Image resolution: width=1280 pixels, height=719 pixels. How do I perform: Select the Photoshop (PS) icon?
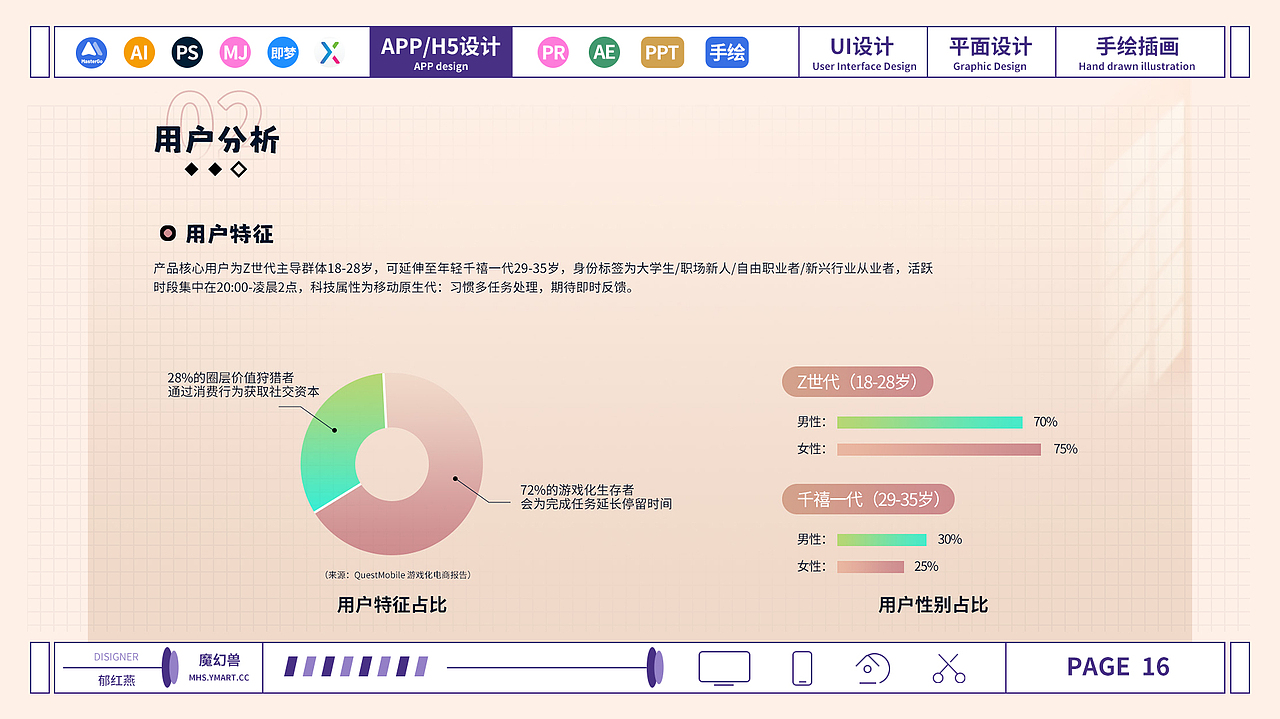pyautogui.click(x=187, y=52)
